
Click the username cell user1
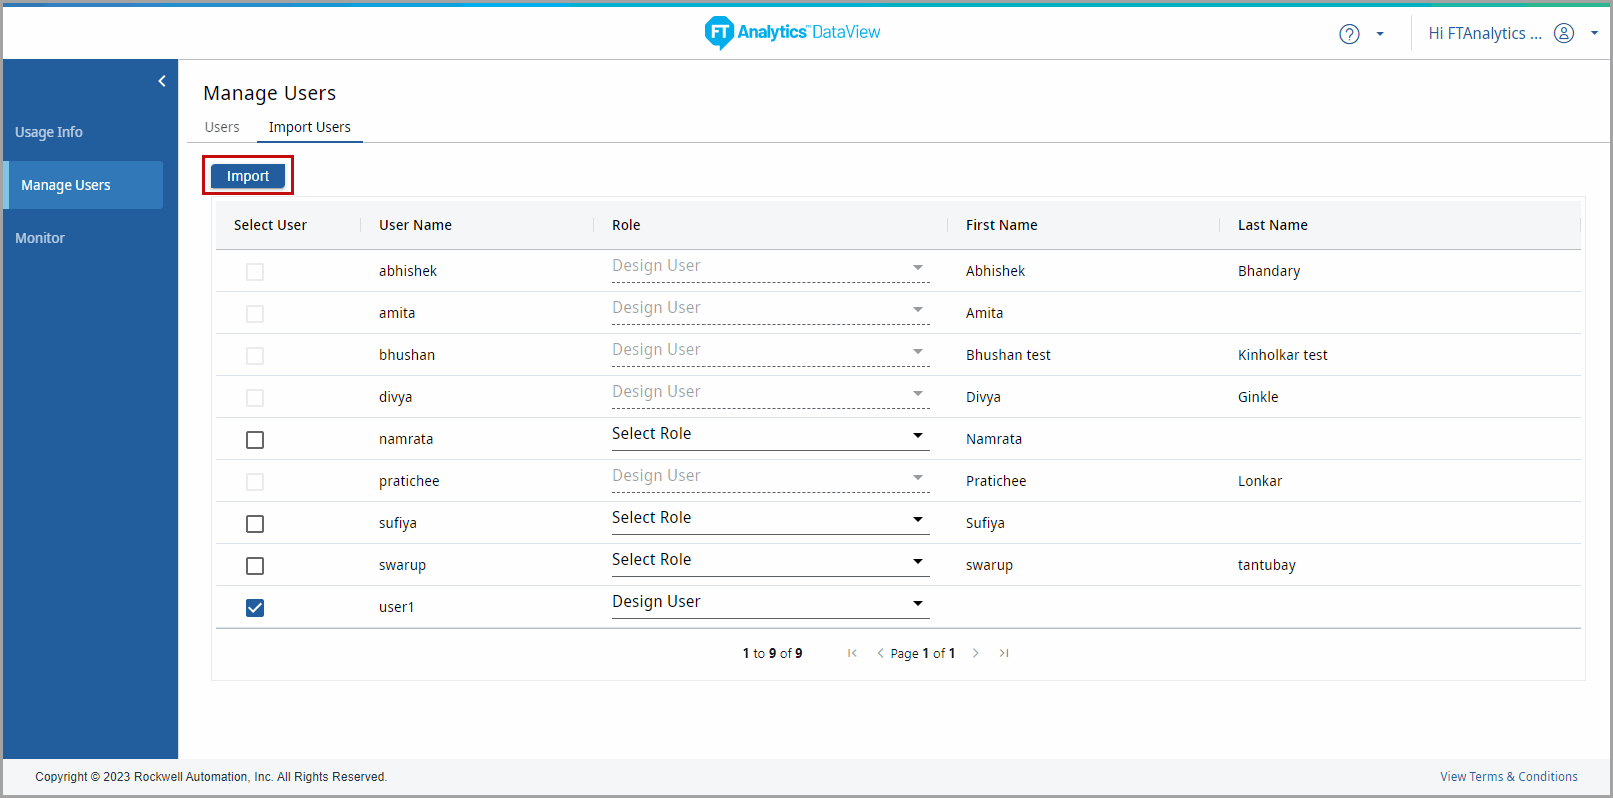point(396,607)
